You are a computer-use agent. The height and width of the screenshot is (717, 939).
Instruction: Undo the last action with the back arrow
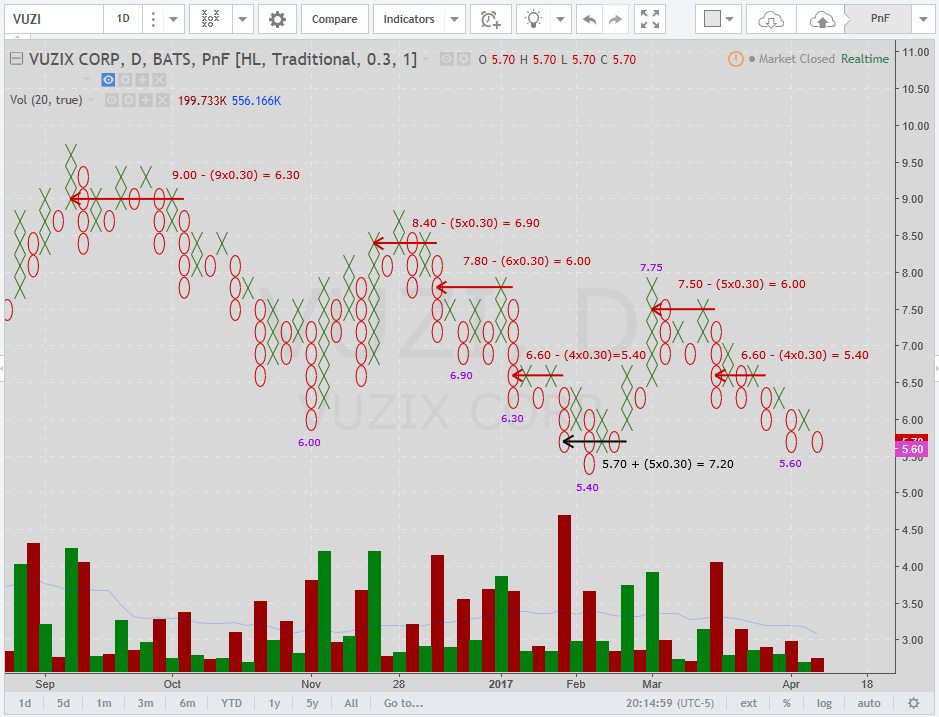(589, 19)
